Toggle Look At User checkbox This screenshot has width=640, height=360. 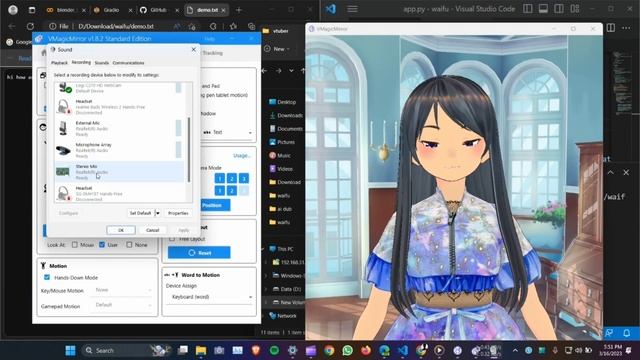click(x=102, y=245)
